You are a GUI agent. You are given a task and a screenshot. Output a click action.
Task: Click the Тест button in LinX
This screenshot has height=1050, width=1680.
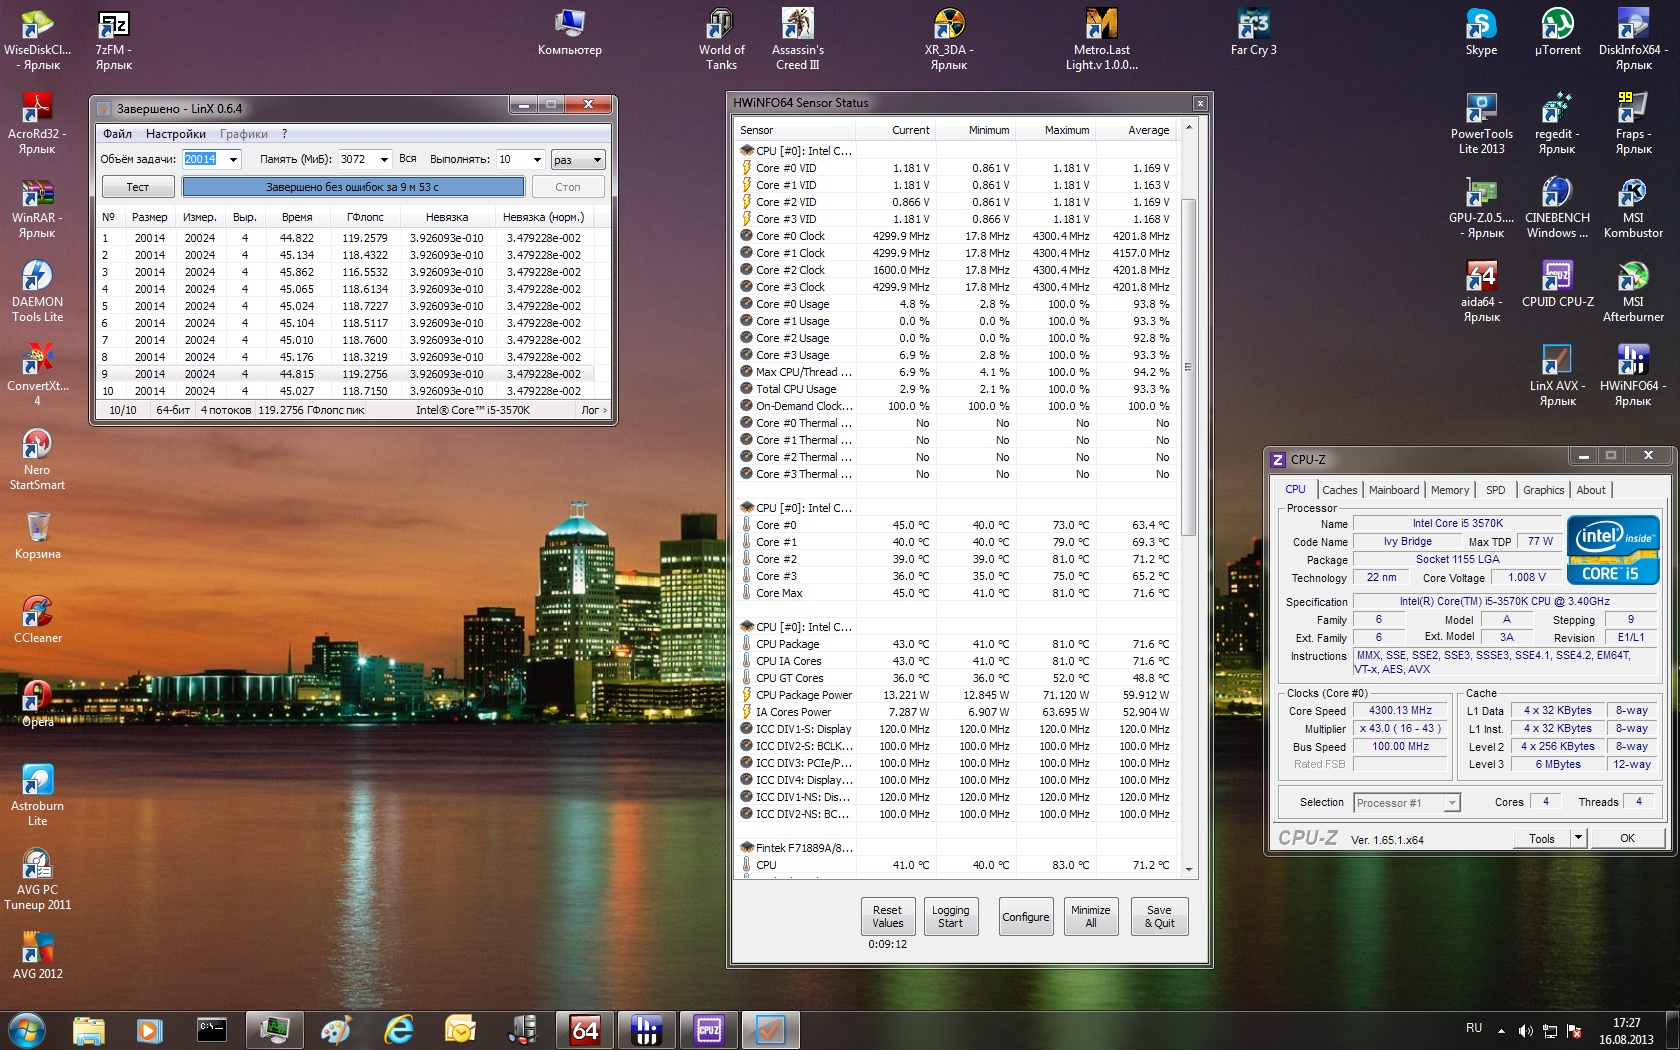138,187
